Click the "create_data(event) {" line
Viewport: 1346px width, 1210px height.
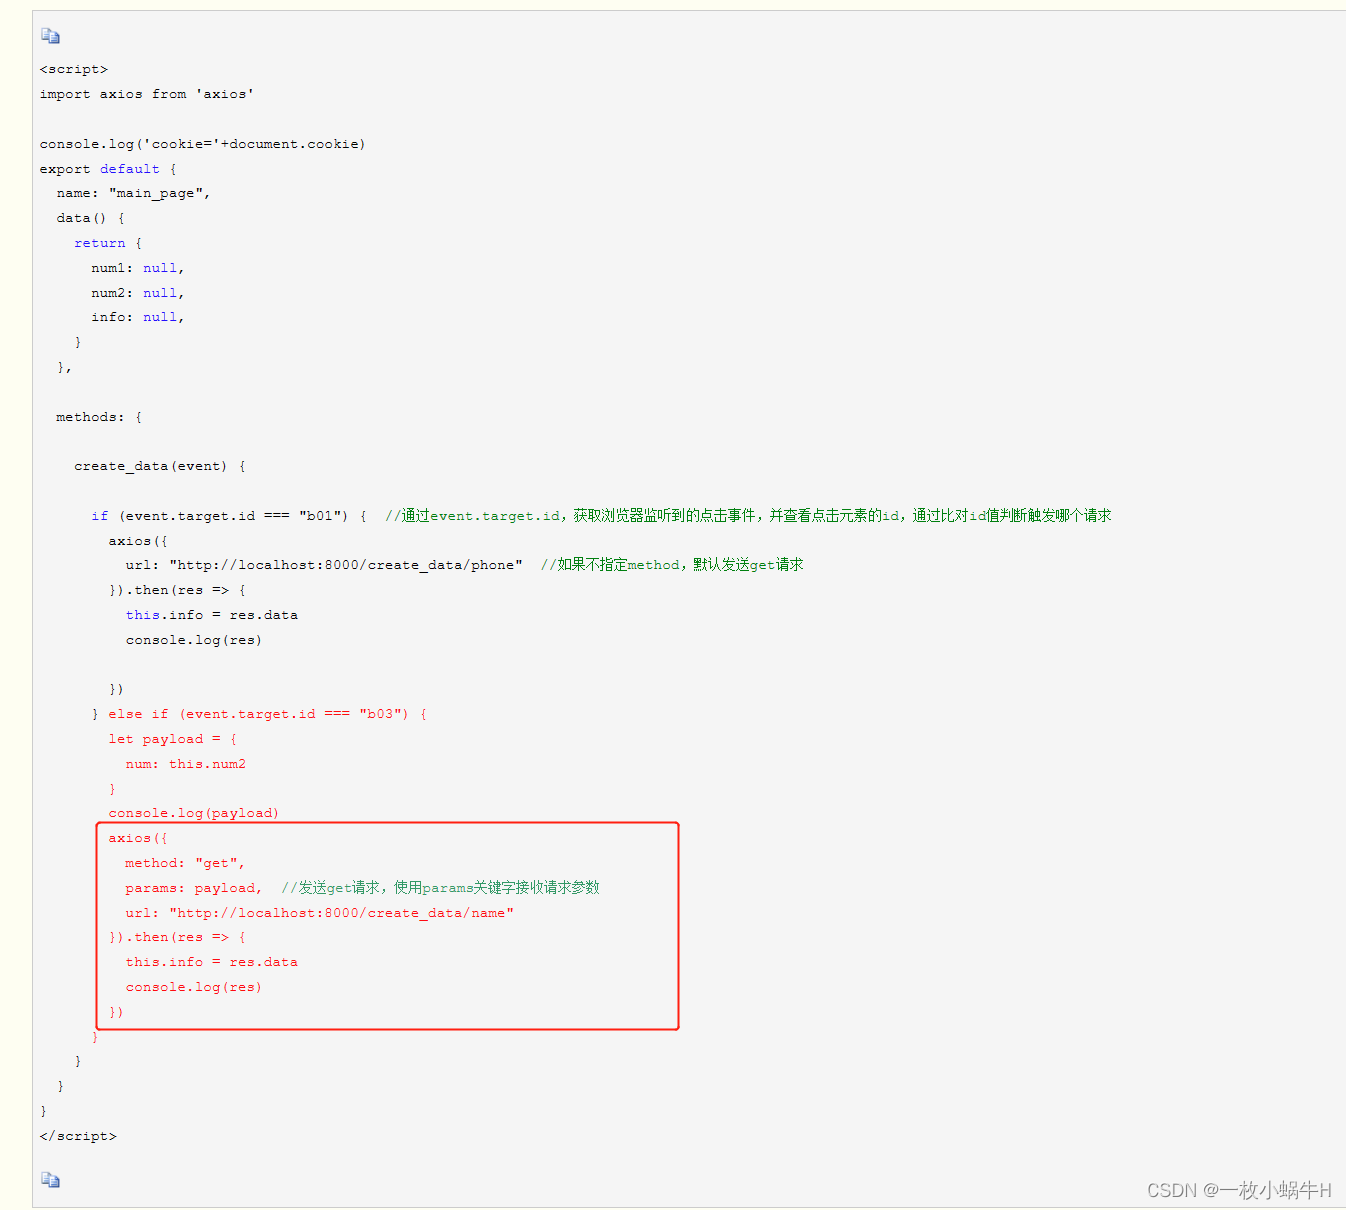pos(160,466)
